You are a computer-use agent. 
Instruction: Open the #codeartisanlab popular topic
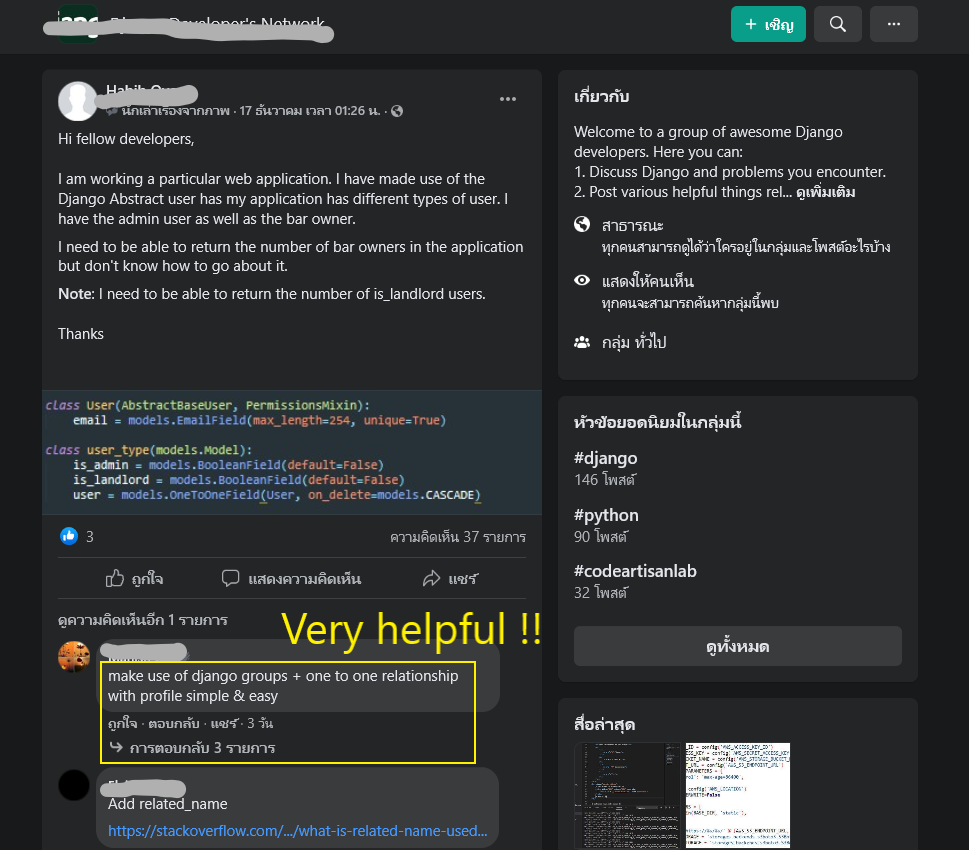(635, 571)
